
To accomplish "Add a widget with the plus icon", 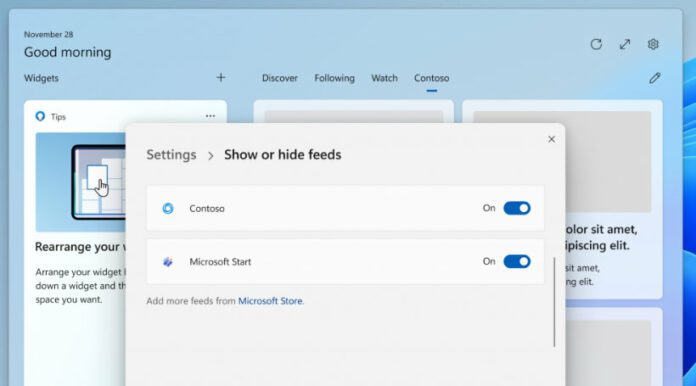I will 221,78.
